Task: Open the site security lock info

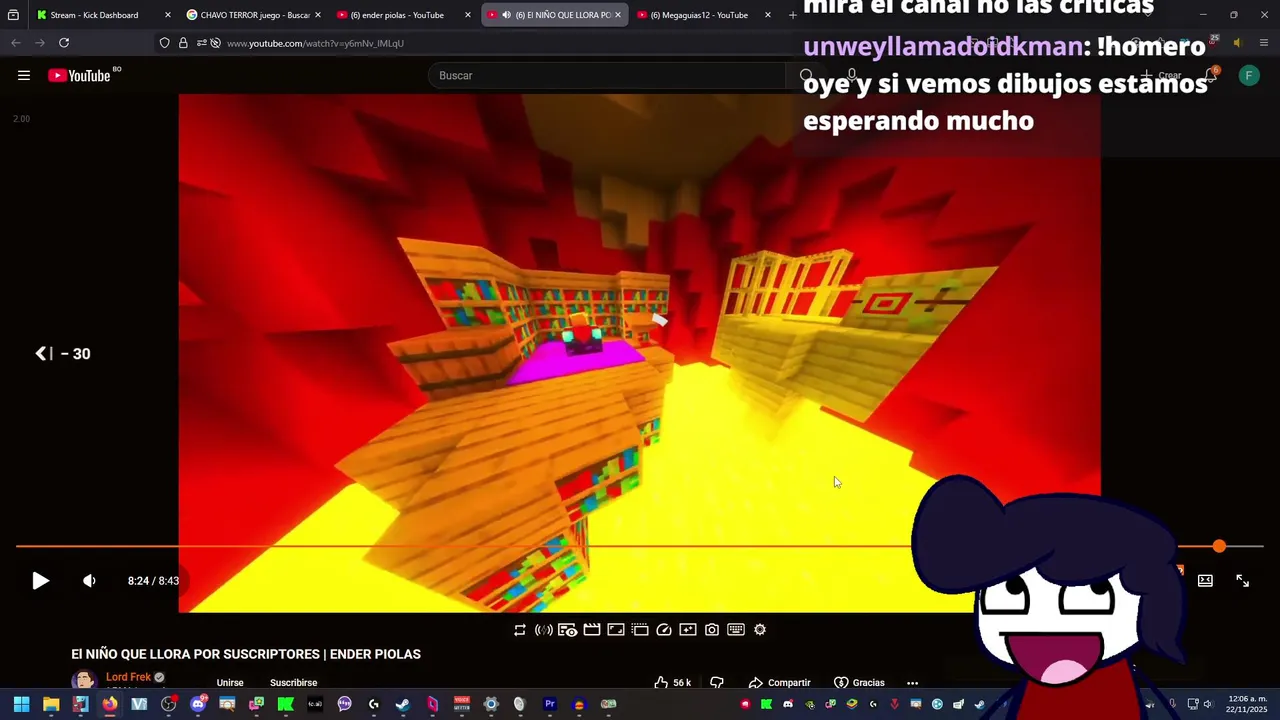Action: click(x=183, y=43)
